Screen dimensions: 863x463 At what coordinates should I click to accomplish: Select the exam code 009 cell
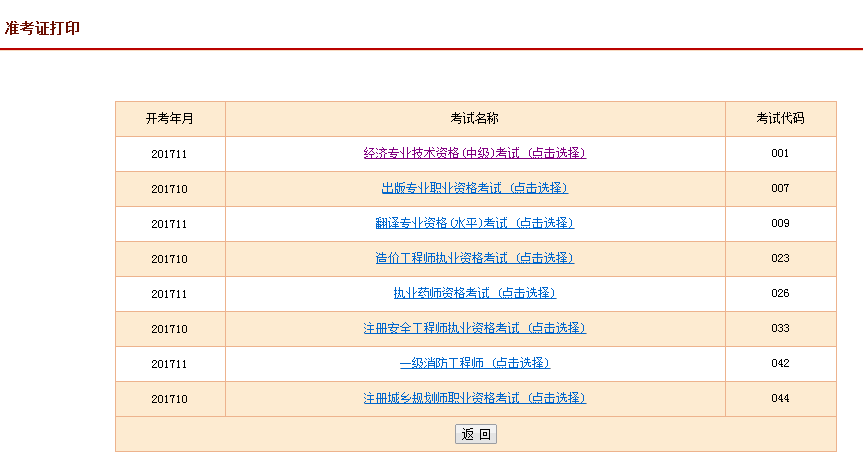tap(780, 223)
